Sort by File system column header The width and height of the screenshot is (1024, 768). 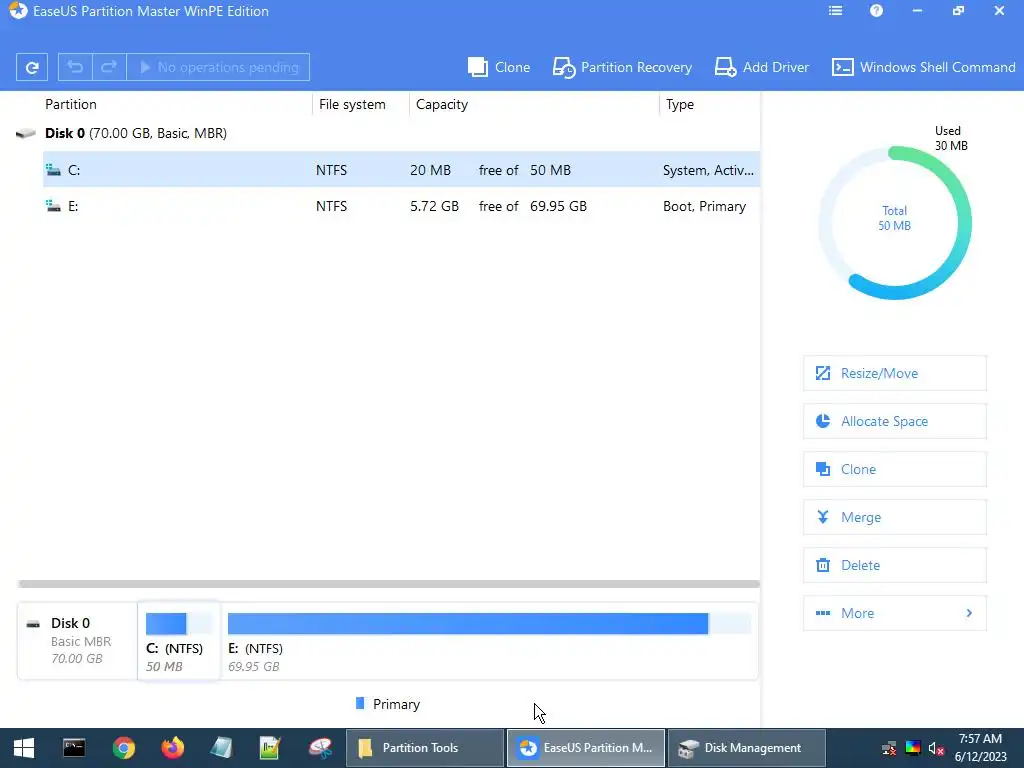(352, 104)
